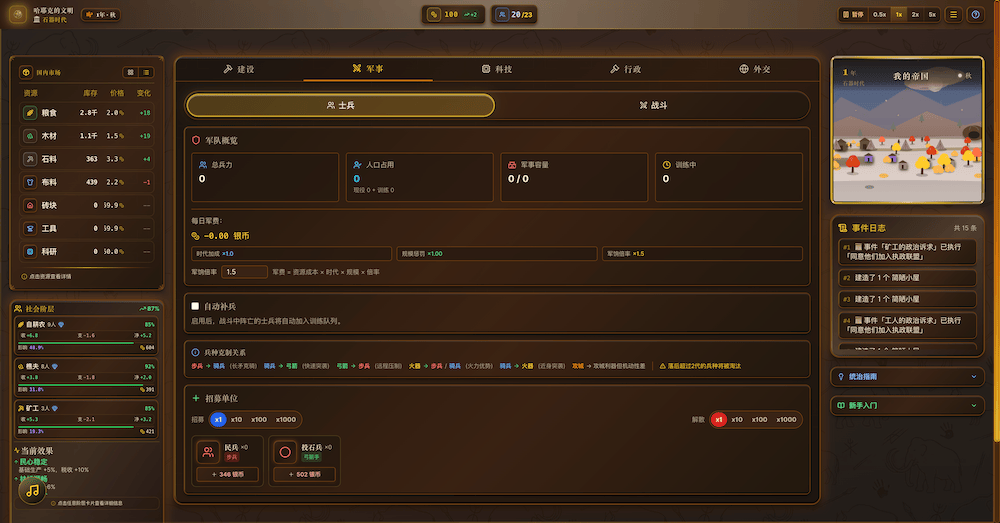1000x523 pixels.
Task: Click the 军饷倍率 pay rate input field
Action: pos(245,272)
